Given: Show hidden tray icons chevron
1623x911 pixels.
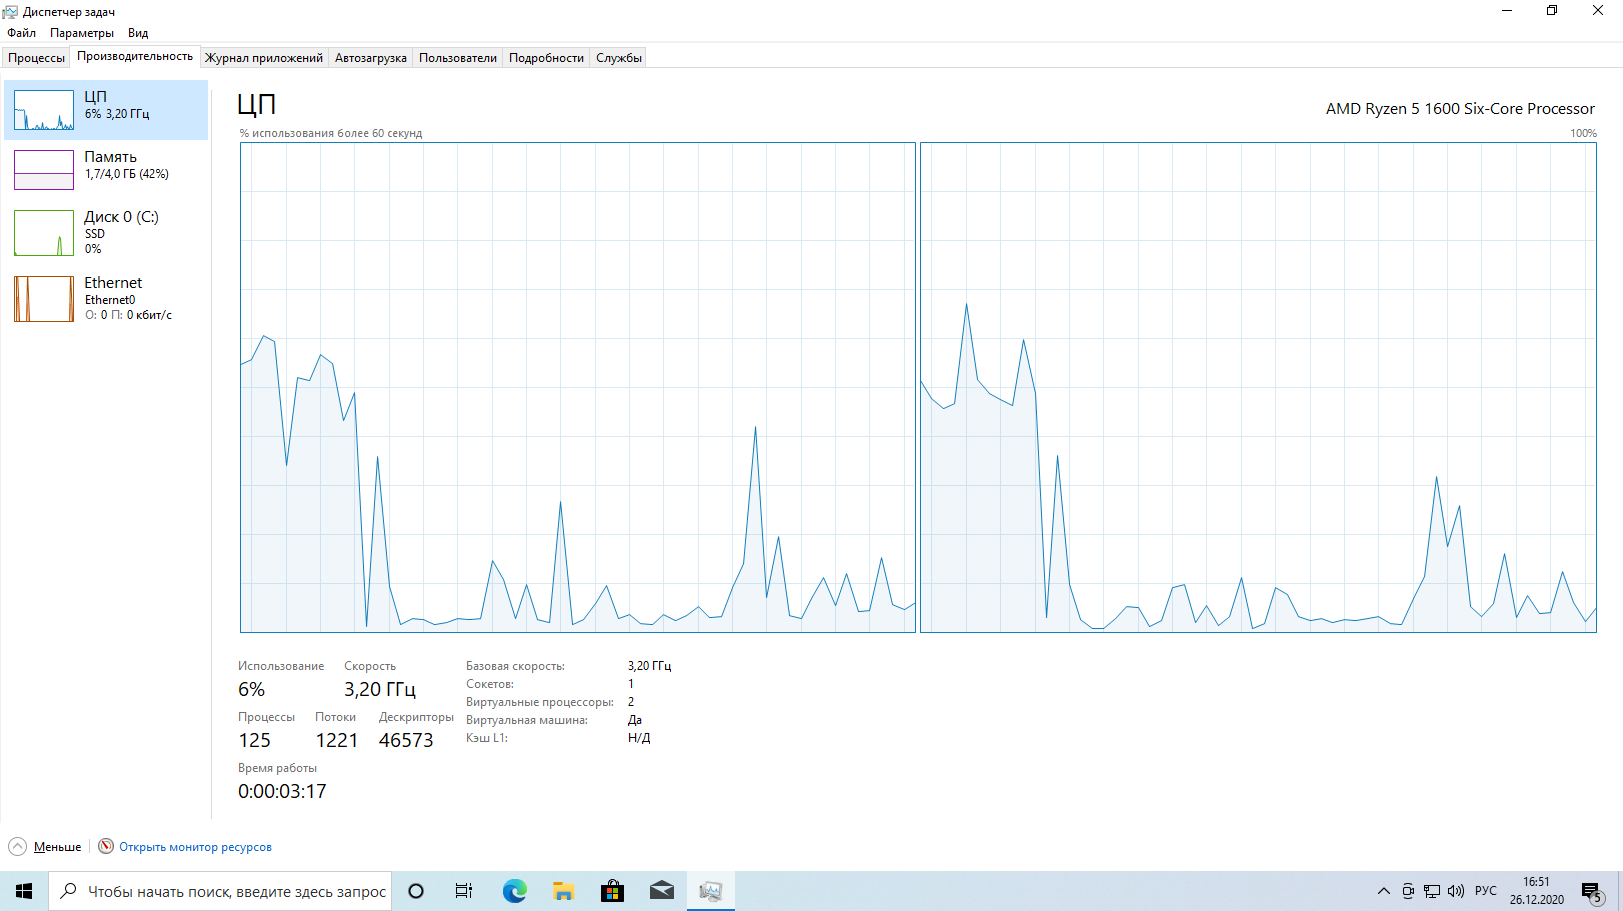Looking at the screenshot, I should pyautogui.click(x=1383, y=891).
